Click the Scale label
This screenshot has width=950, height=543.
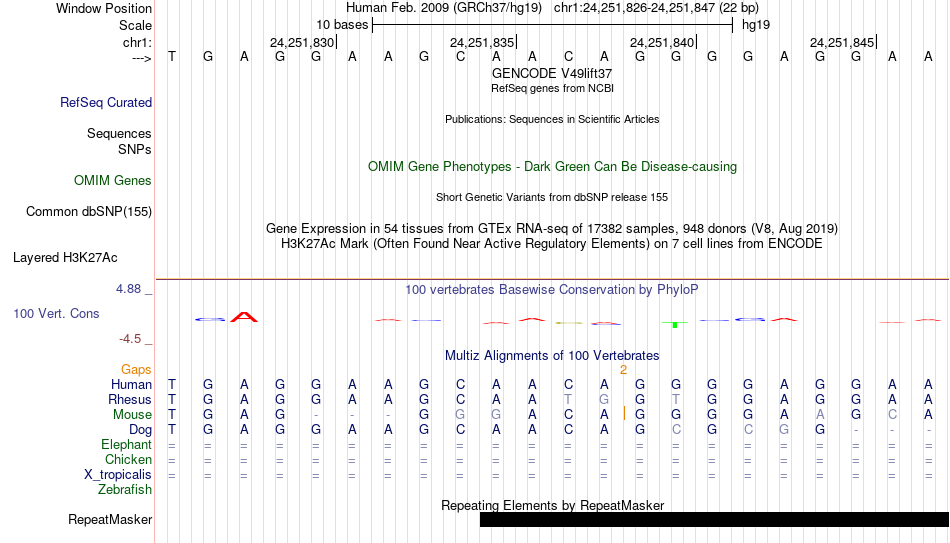coord(136,25)
